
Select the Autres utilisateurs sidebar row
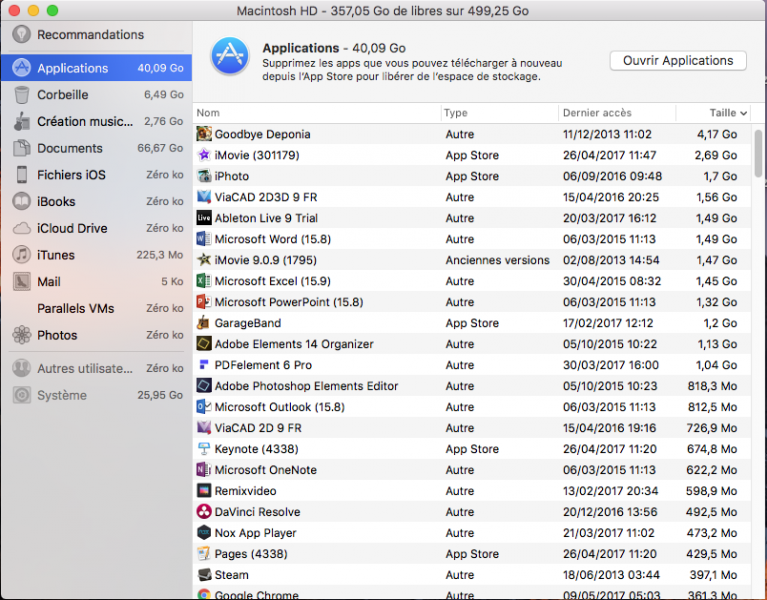pos(96,368)
